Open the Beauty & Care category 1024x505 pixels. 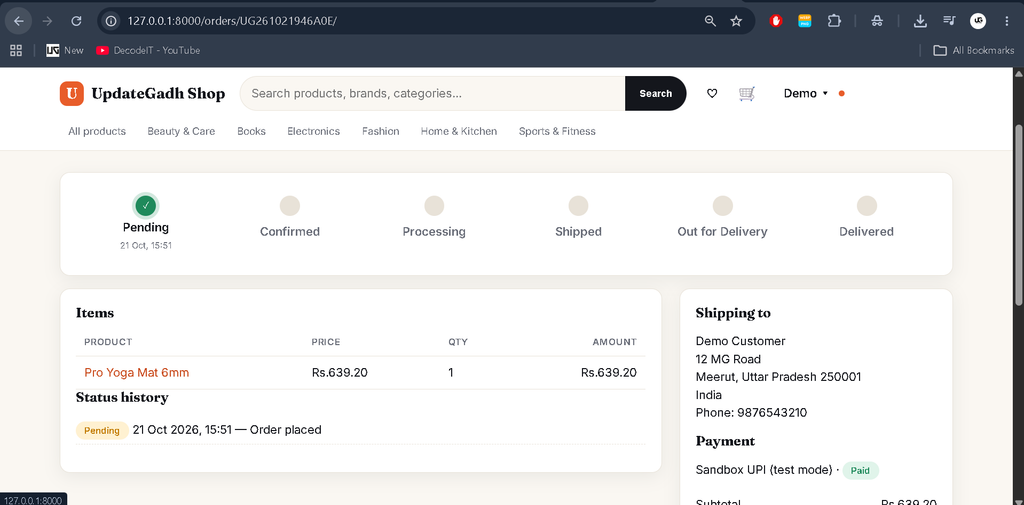pyautogui.click(x=181, y=131)
